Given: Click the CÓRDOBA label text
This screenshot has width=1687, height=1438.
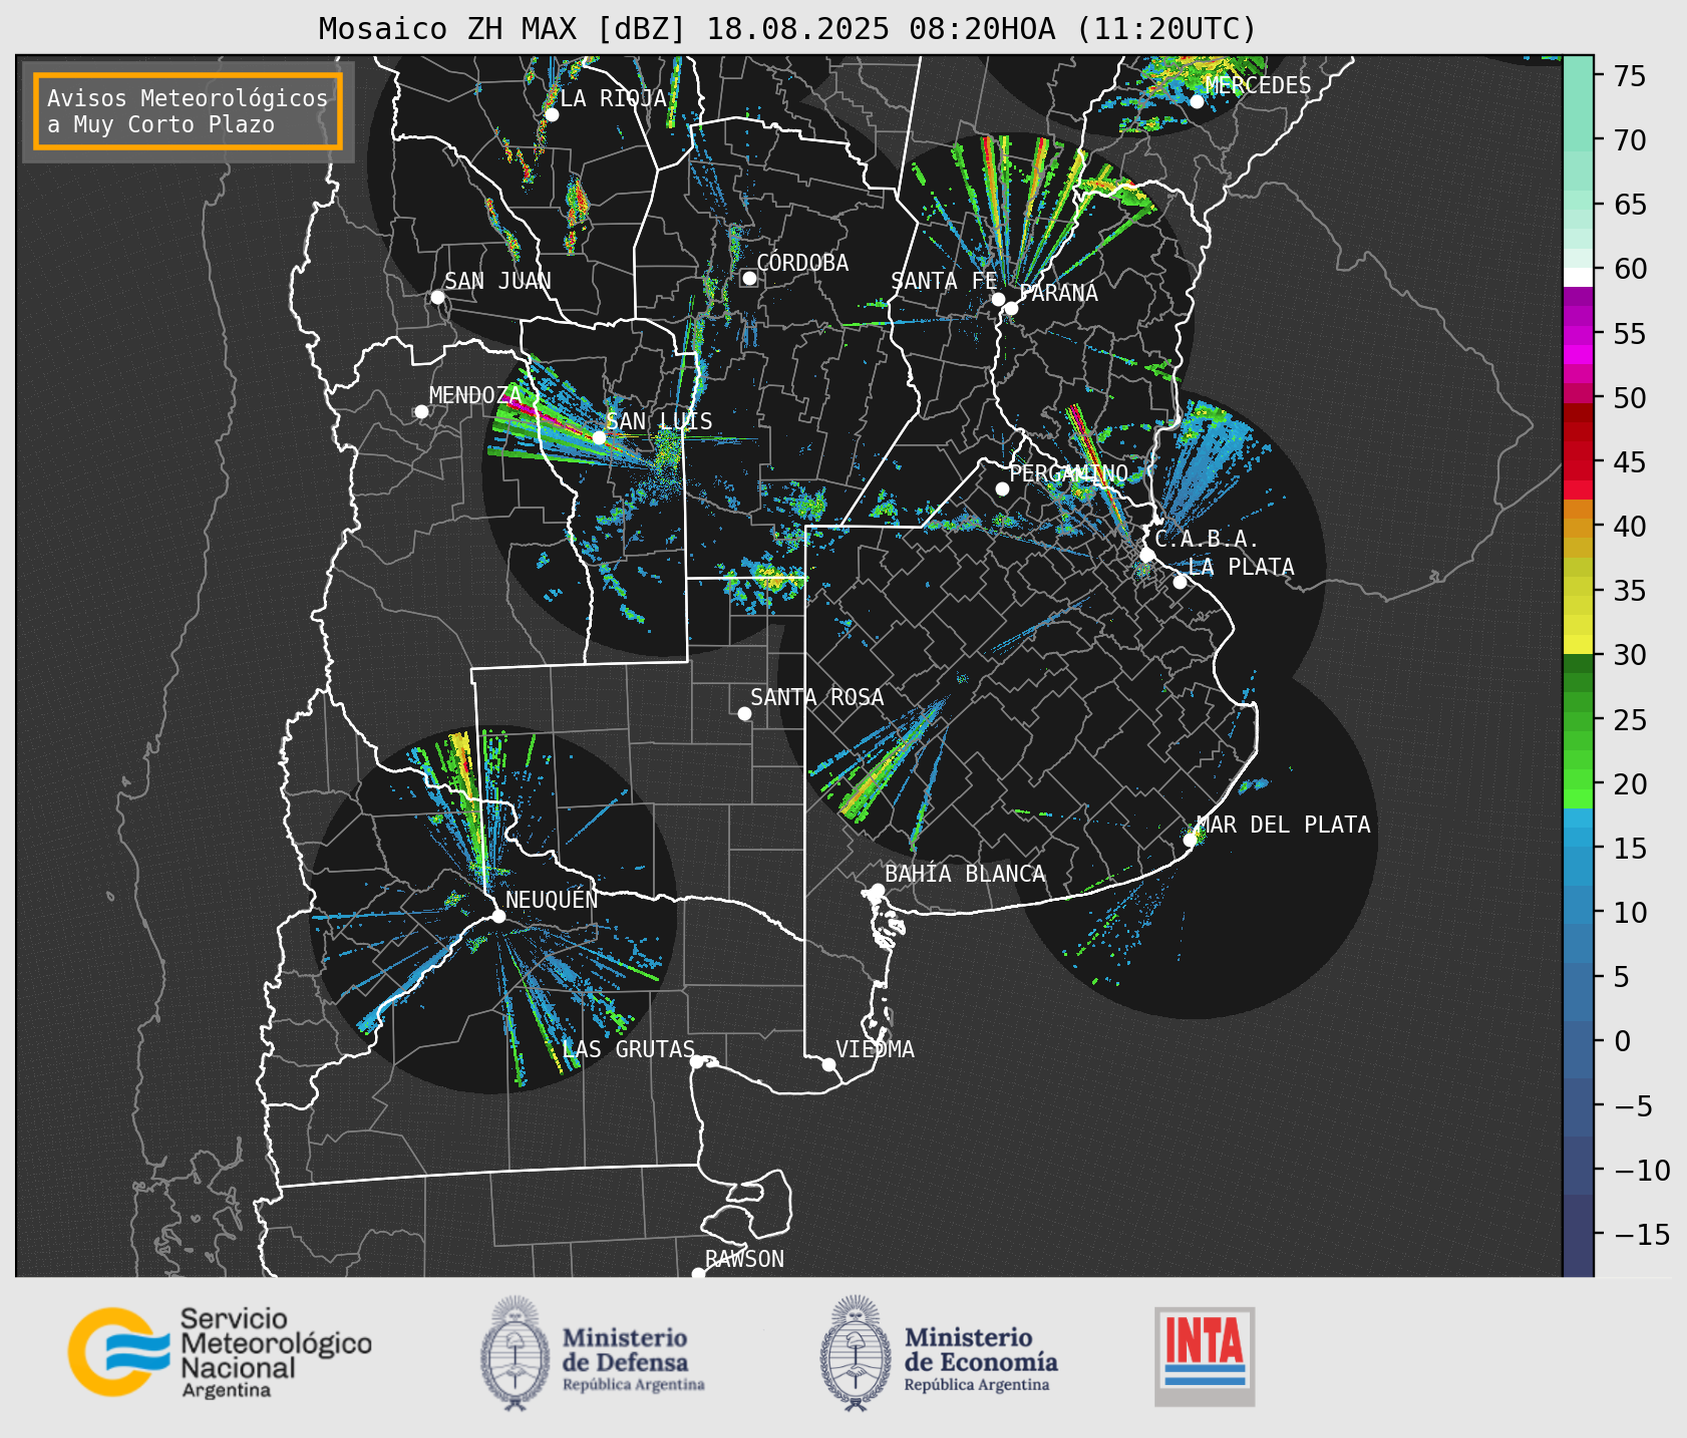Looking at the screenshot, I should click(802, 262).
